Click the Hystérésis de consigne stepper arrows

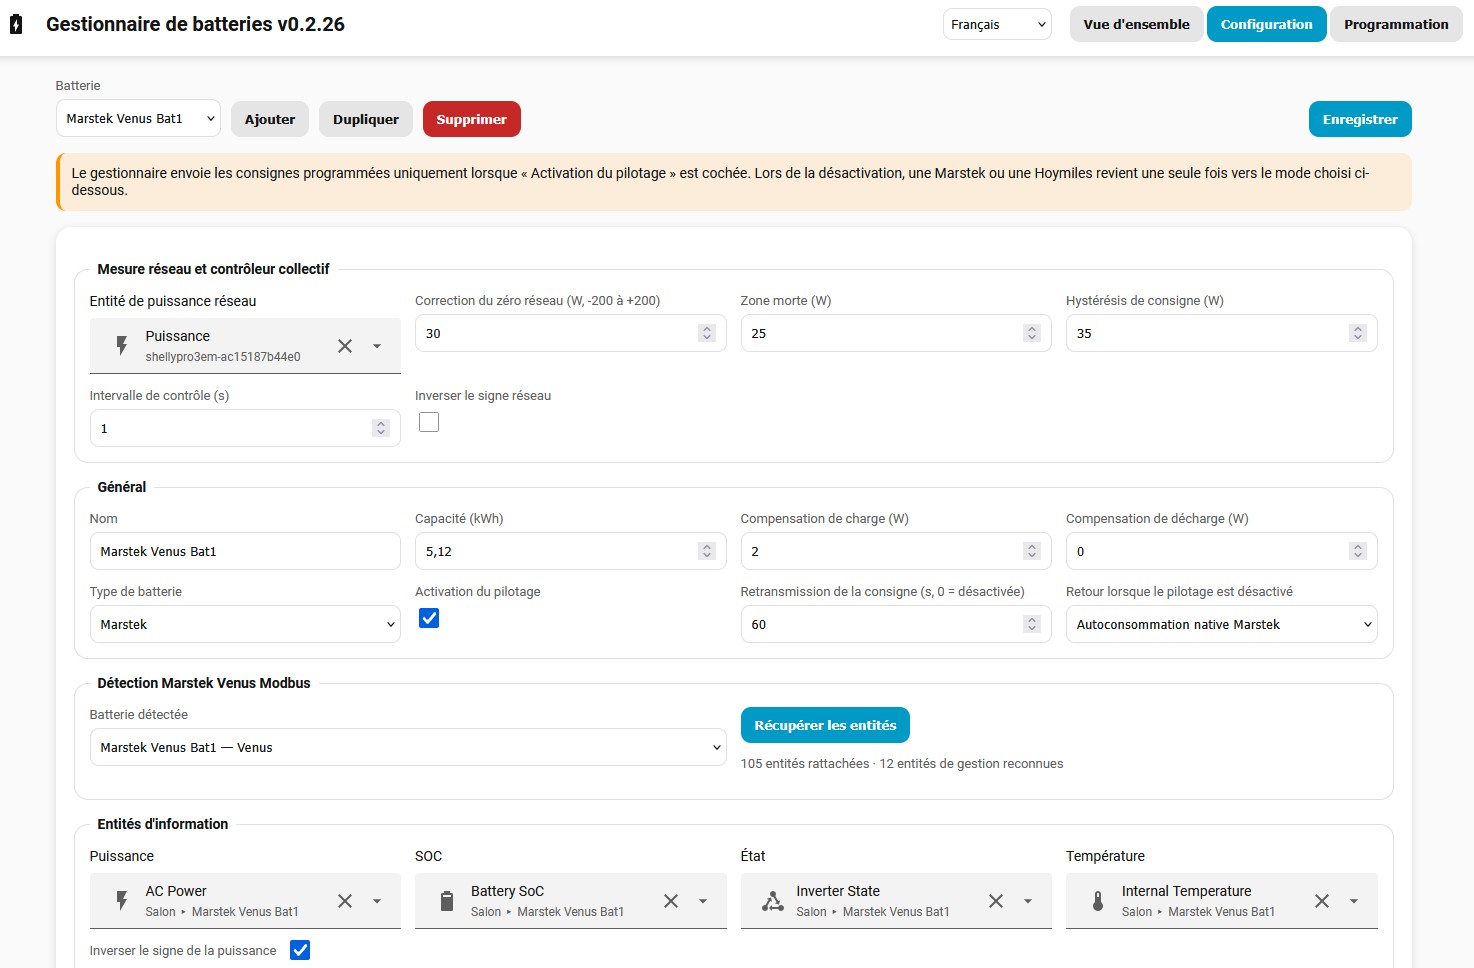click(1358, 333)
